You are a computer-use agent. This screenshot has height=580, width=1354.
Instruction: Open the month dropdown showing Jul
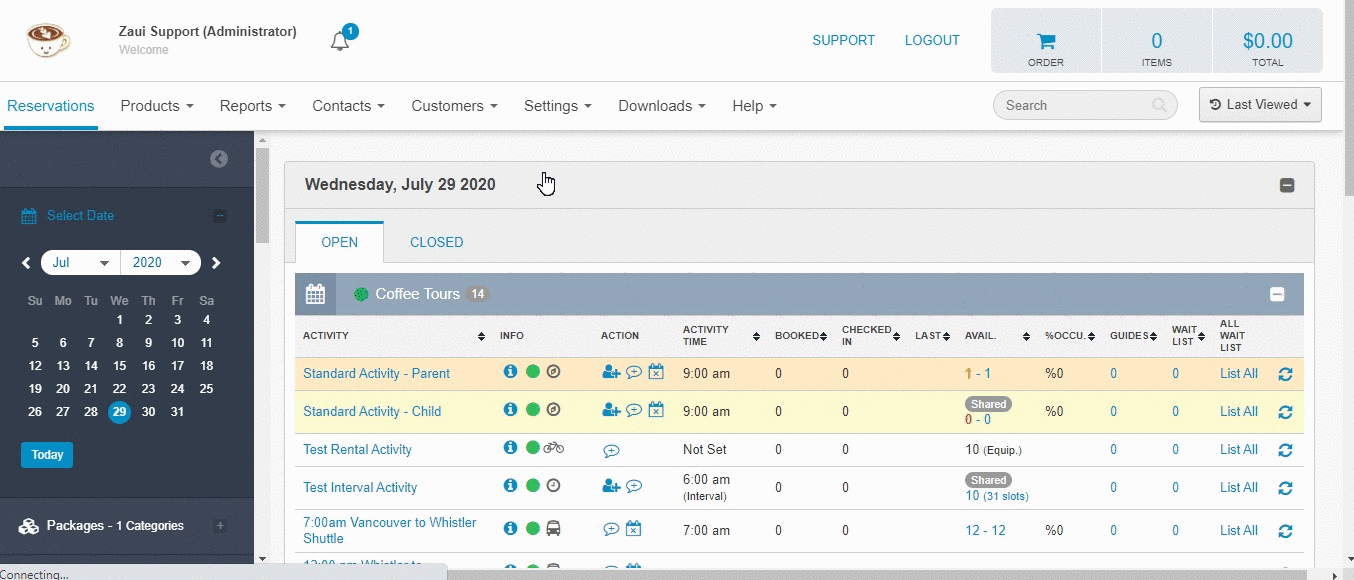81,263
